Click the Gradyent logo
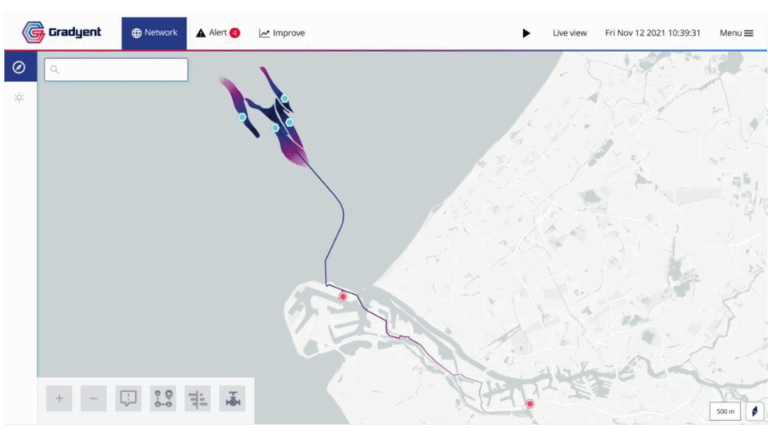The width and height of the screenshot is (768, 432). 63,33
